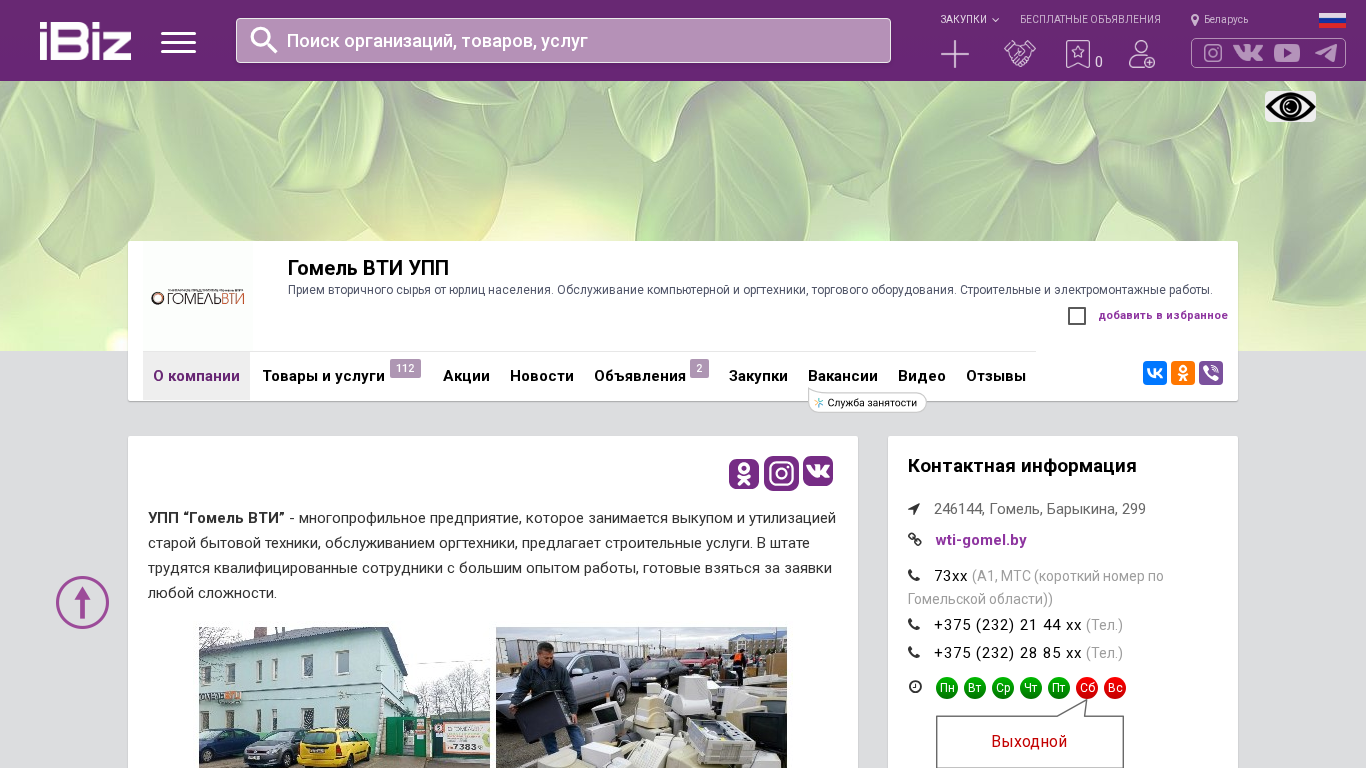
Task: Select the Пн weekday badge
Action: pos(947,688)
